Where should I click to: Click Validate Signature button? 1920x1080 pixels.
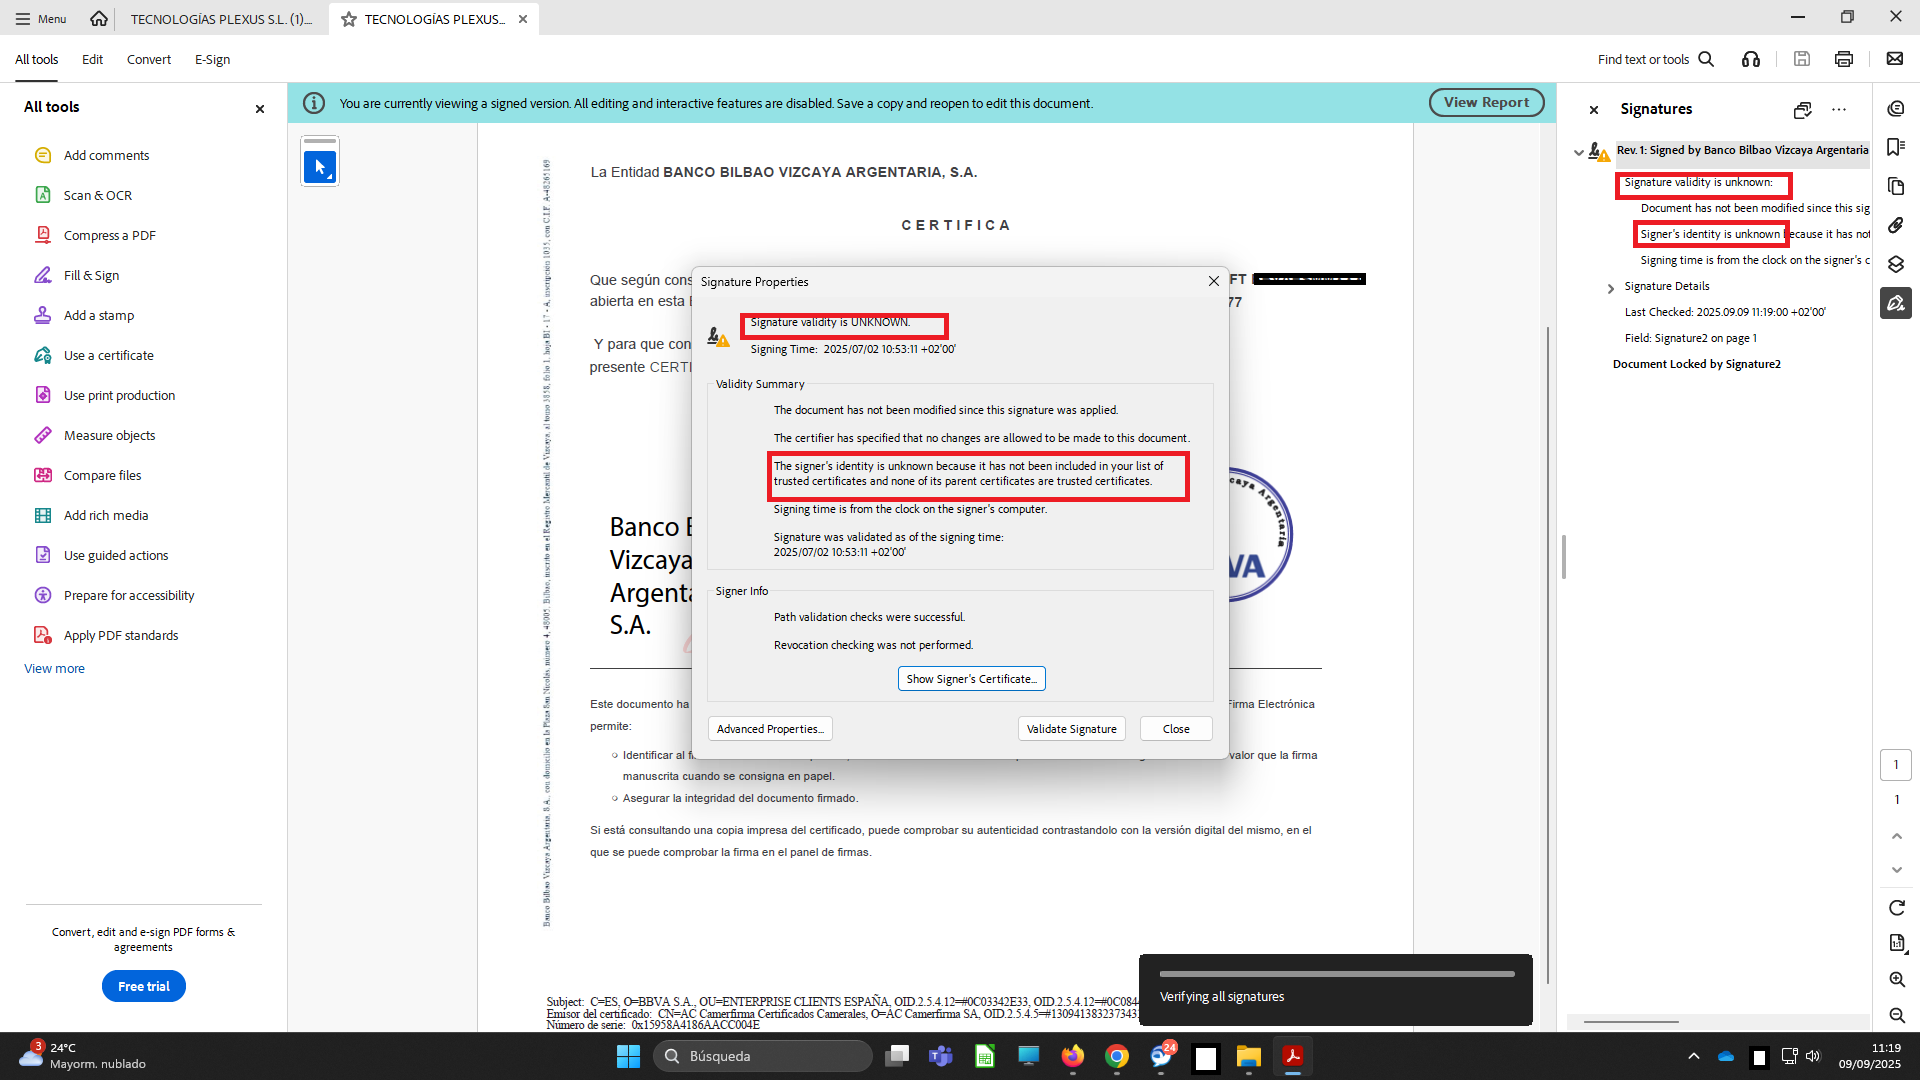(1071, 729)
